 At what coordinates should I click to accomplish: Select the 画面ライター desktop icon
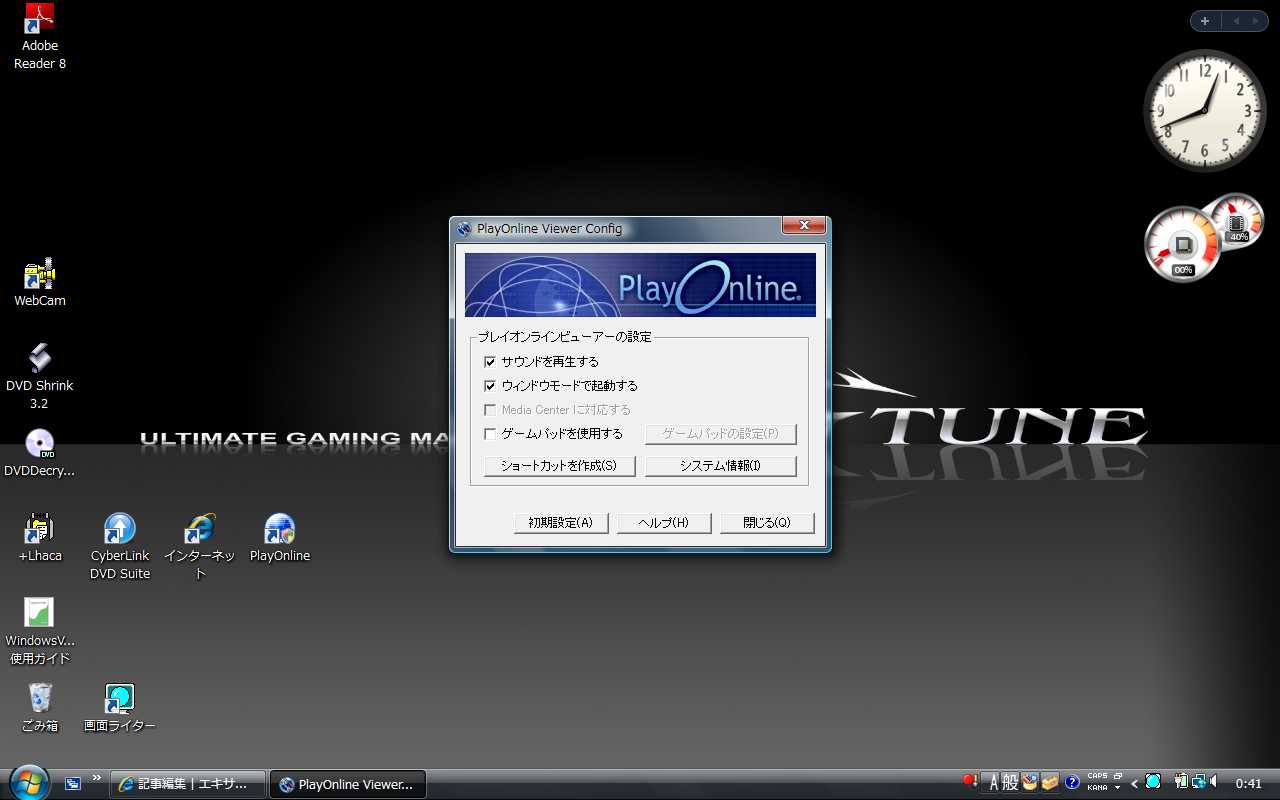(120, 708)
